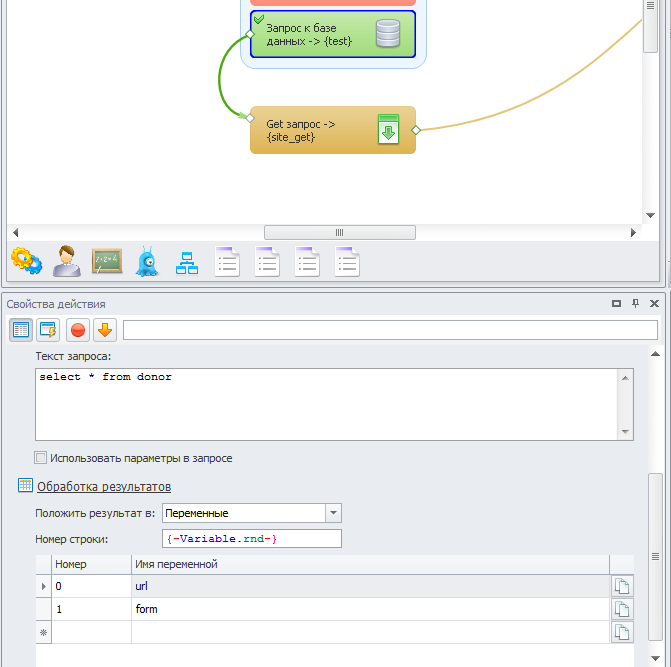Image resolution: width=671 pixels, height=667 pixels.
Task: Open the chalkboard calculations icon
Action: tap(107, 261)
